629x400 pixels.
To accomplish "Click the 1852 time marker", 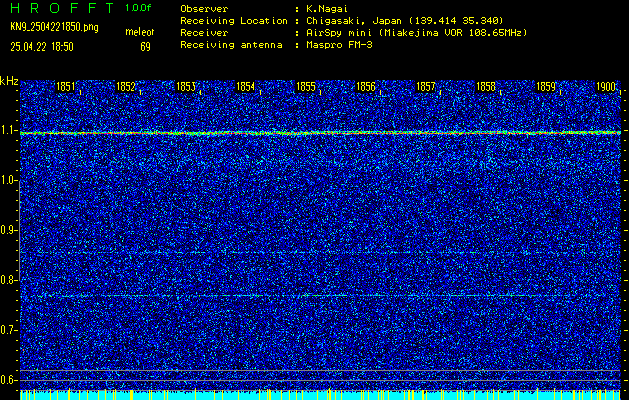I will tap(126, 87).
